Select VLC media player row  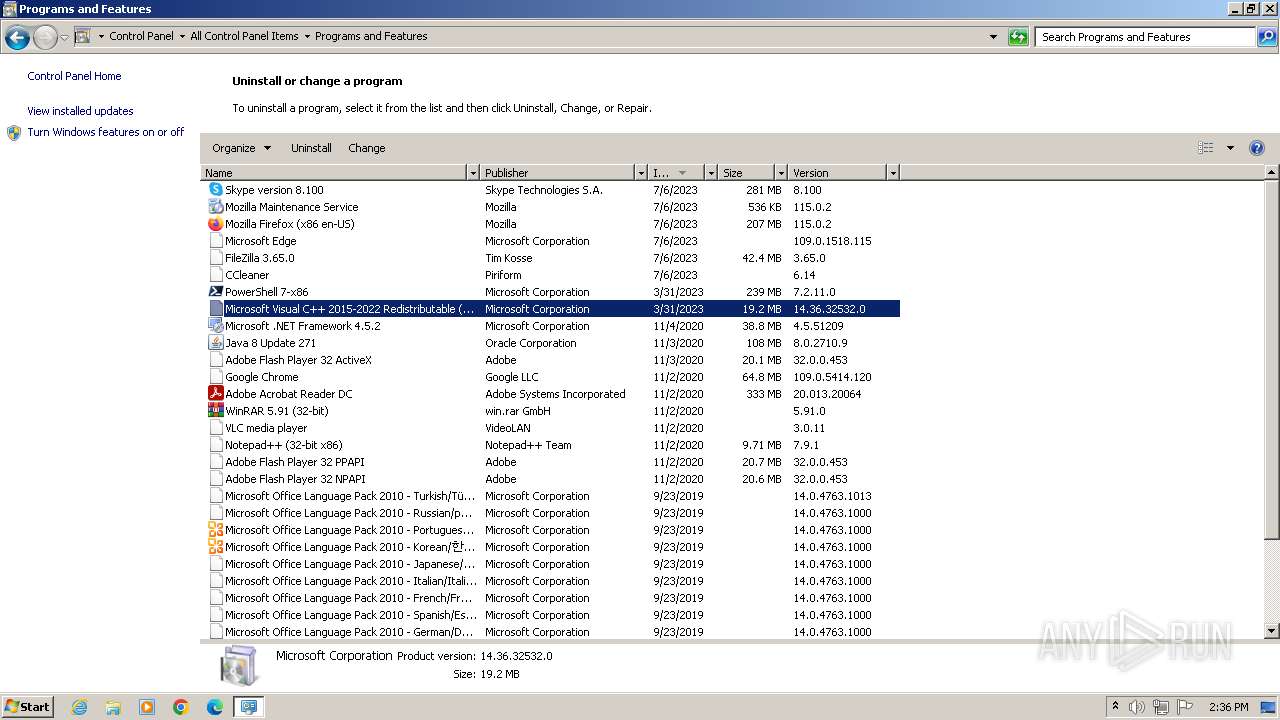pos(552,428)
